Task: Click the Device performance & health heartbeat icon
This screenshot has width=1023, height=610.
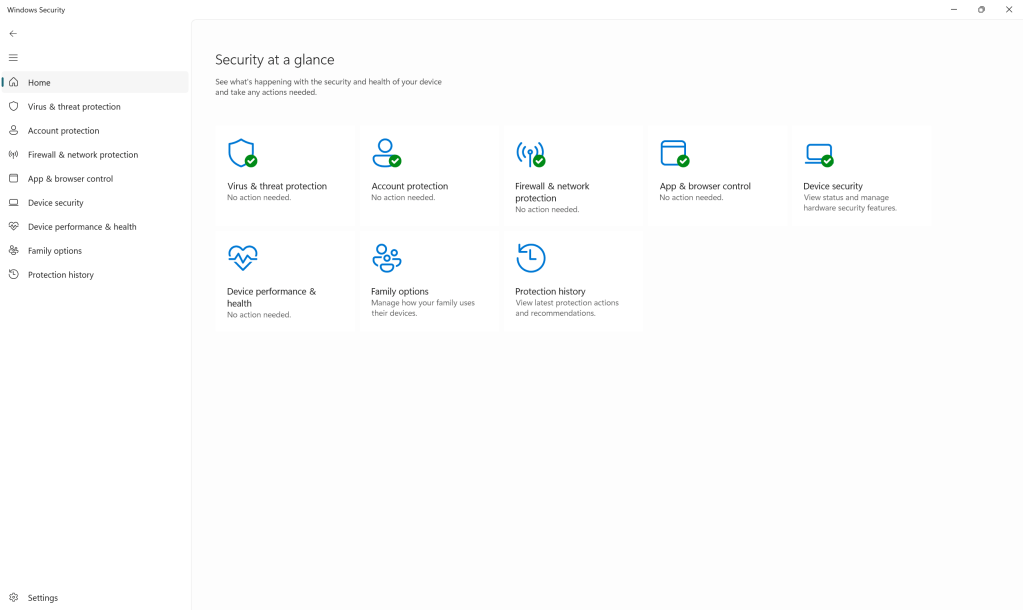Action: pos(243,258)
